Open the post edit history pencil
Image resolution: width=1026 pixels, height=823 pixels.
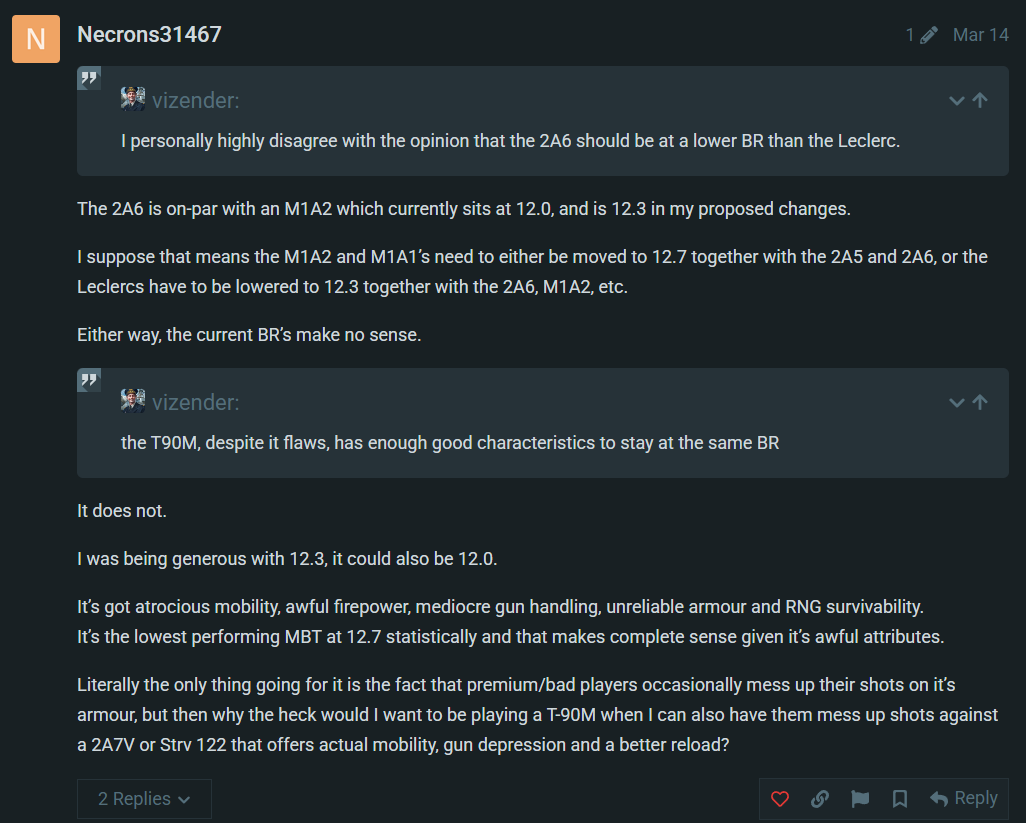click(929, 35)
